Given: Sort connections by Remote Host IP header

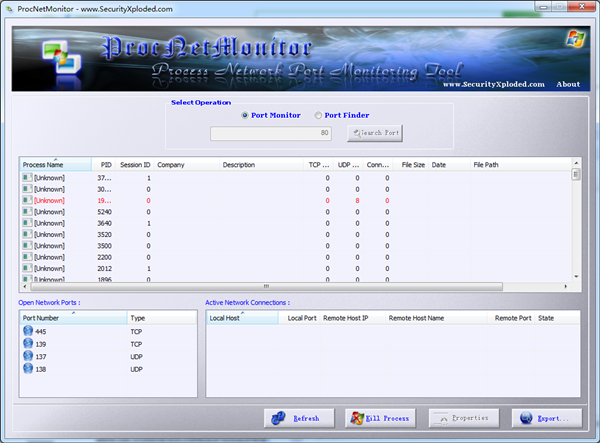Looking at the screenshot, I should click(353, 318).
